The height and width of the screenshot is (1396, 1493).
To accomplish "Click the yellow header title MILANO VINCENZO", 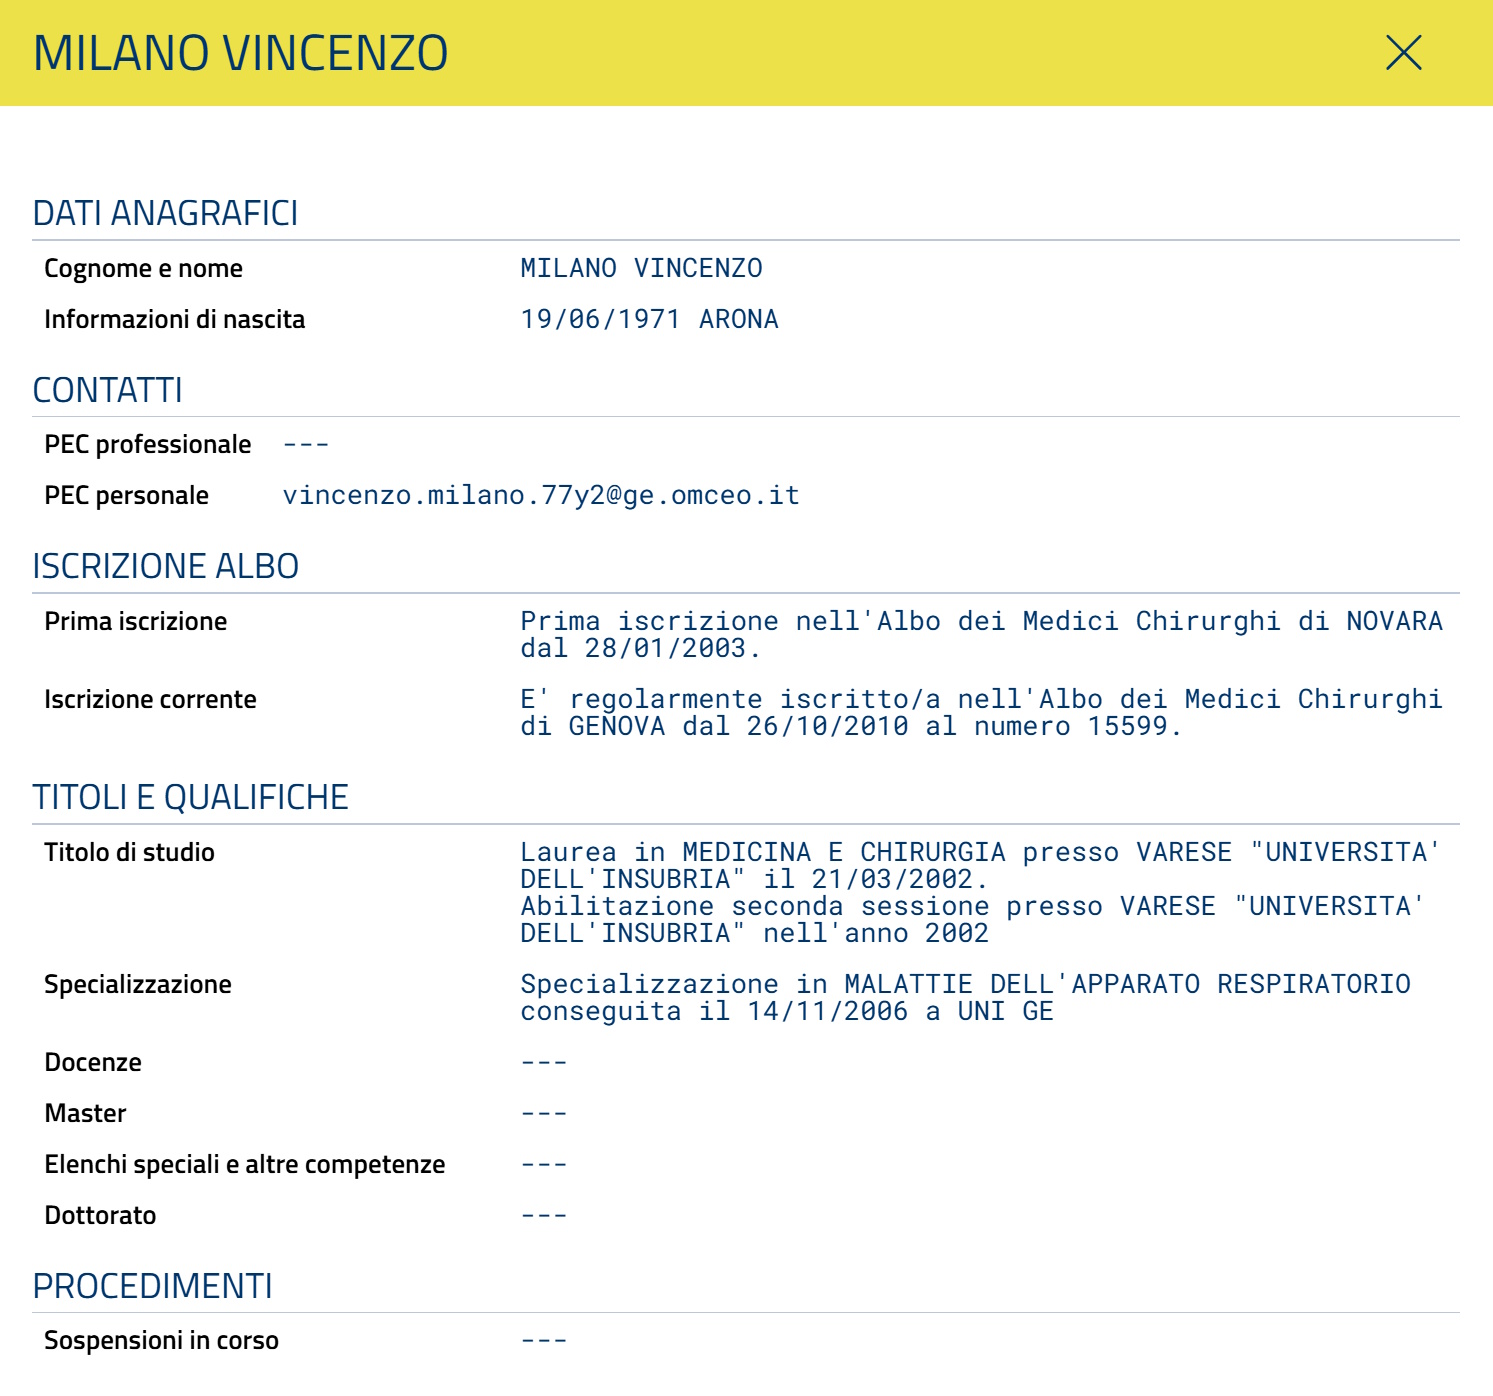I will (x=240, y=54).
